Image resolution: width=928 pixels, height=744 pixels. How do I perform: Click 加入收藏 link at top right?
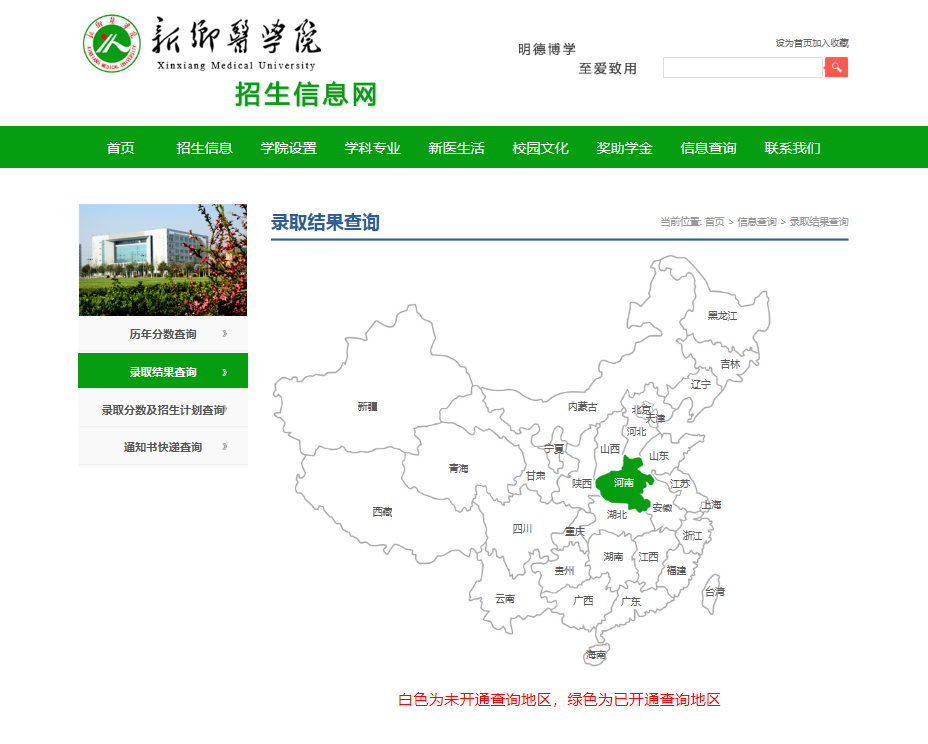[x=830, y=43]
